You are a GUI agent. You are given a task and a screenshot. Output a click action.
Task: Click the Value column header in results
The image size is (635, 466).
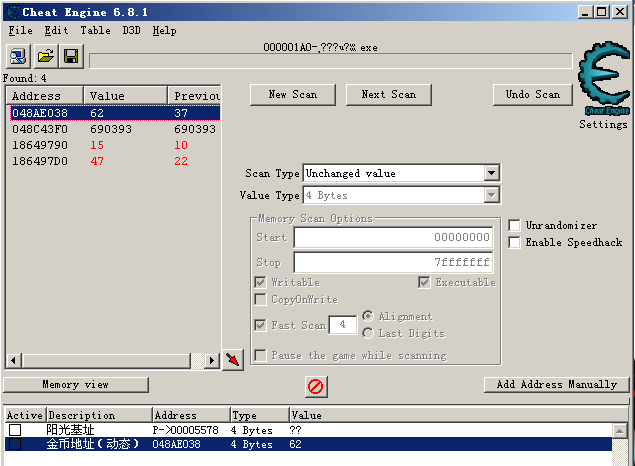[126, 96]
